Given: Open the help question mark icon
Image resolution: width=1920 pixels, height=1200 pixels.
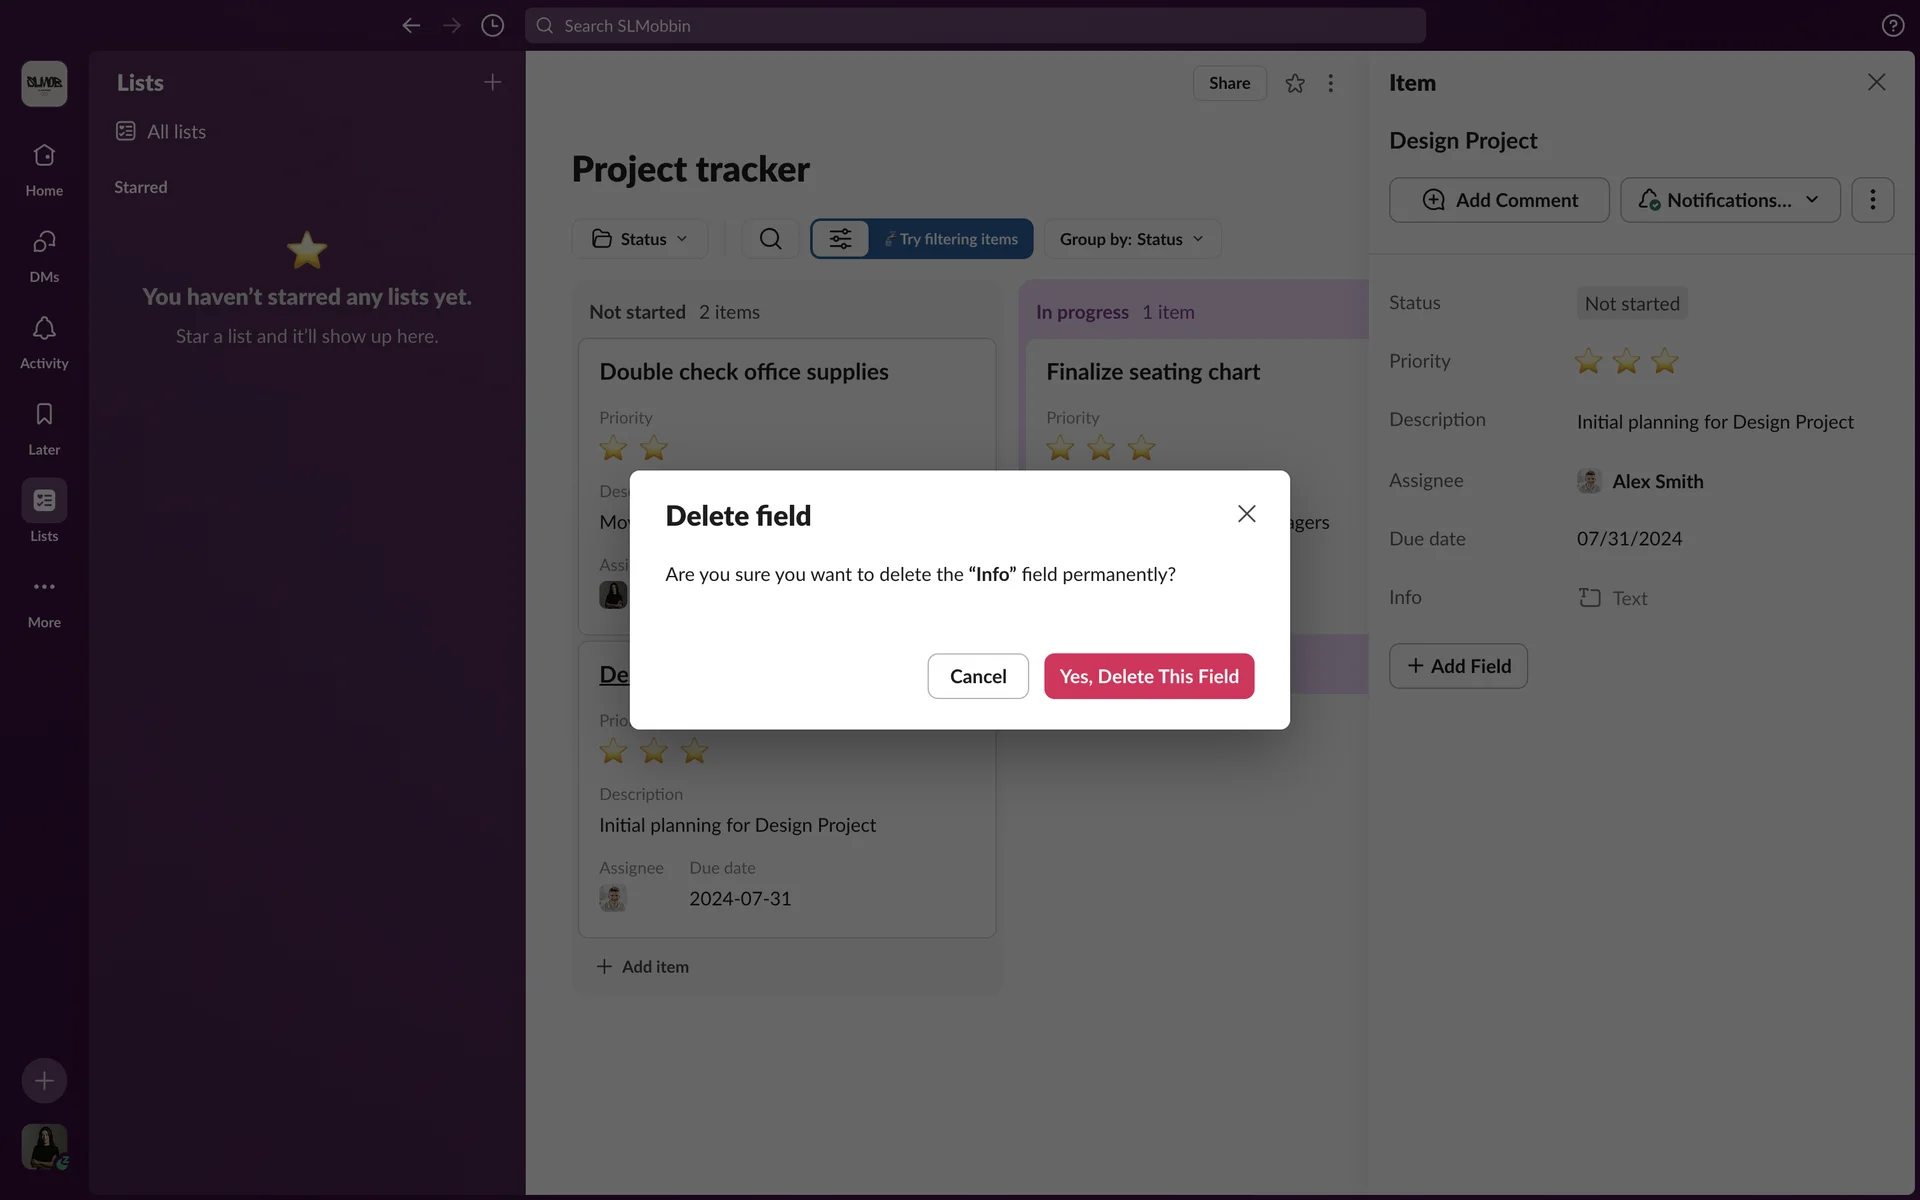Looking at the screenshot, I should point(1892,26).
